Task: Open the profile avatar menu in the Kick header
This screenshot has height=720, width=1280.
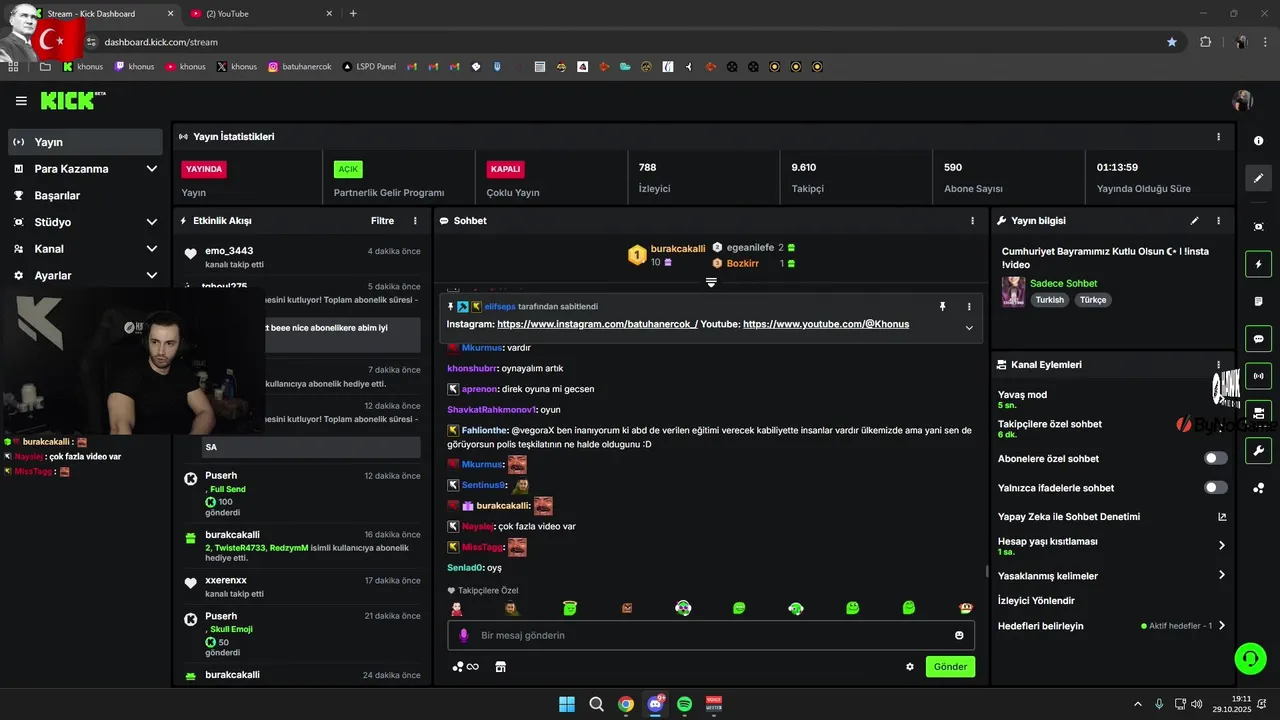Action: coord(1243,101)
